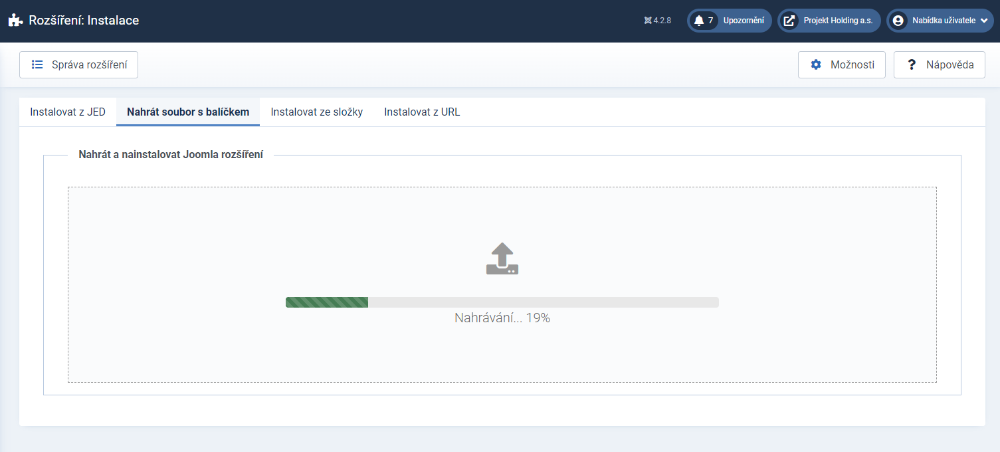Screen dimensions: 1000x452
Task: Go to the Instalovat z URL tab
Action: 422,112
